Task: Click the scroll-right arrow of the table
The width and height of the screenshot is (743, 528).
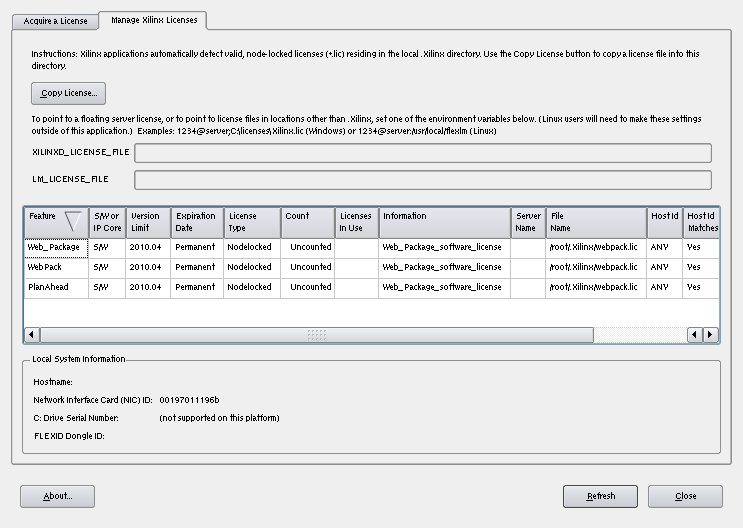Action: pos(711,335)
